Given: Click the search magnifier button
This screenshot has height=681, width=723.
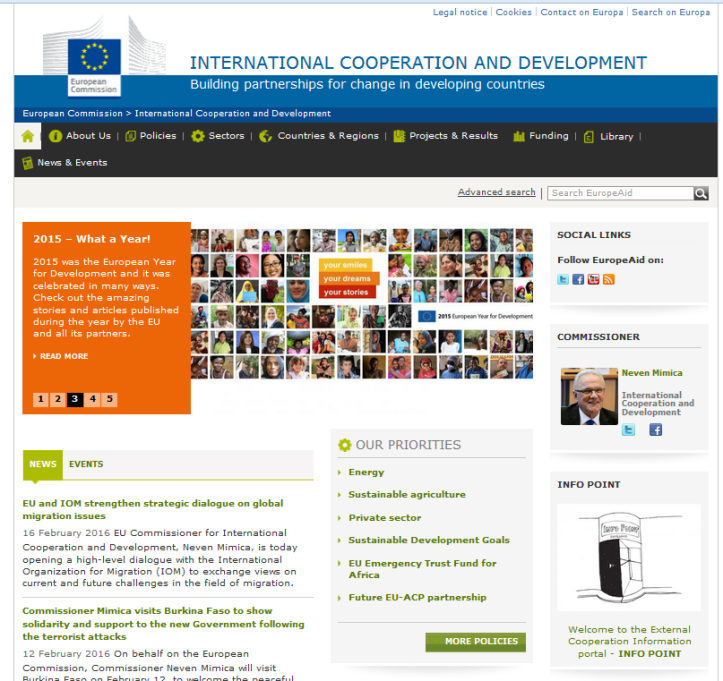Looking at the screenshot, I should coord(701,193).
